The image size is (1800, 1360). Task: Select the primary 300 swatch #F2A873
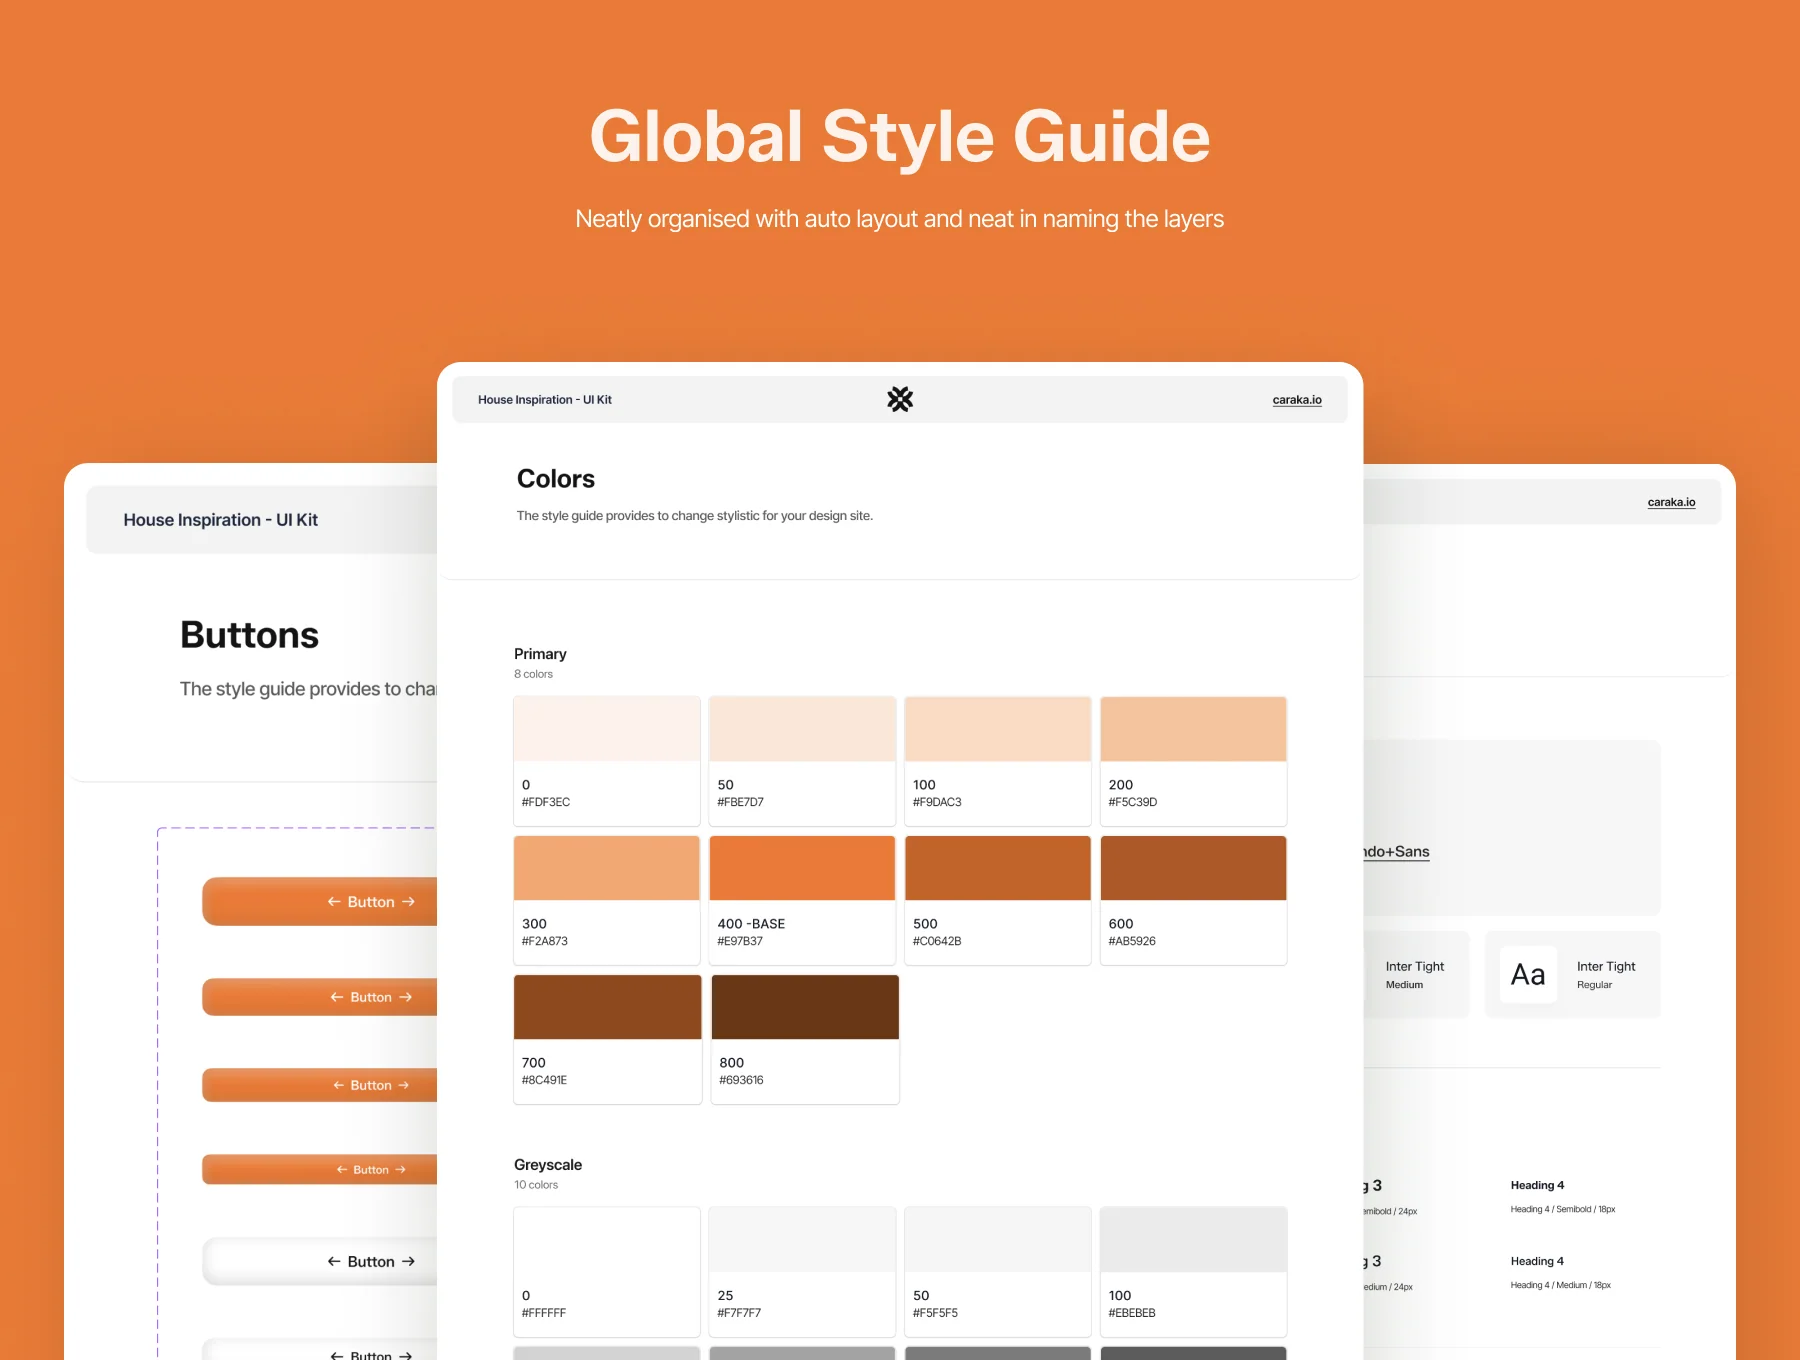point(607,900)
